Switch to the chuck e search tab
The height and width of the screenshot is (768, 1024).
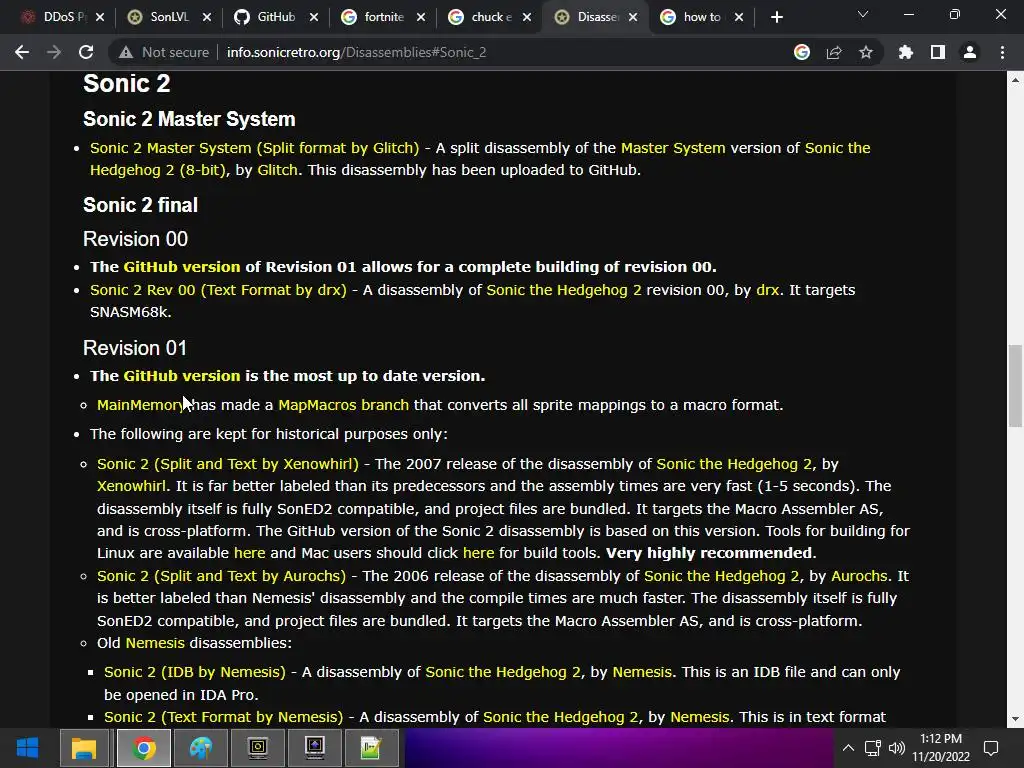pos(490,17)
